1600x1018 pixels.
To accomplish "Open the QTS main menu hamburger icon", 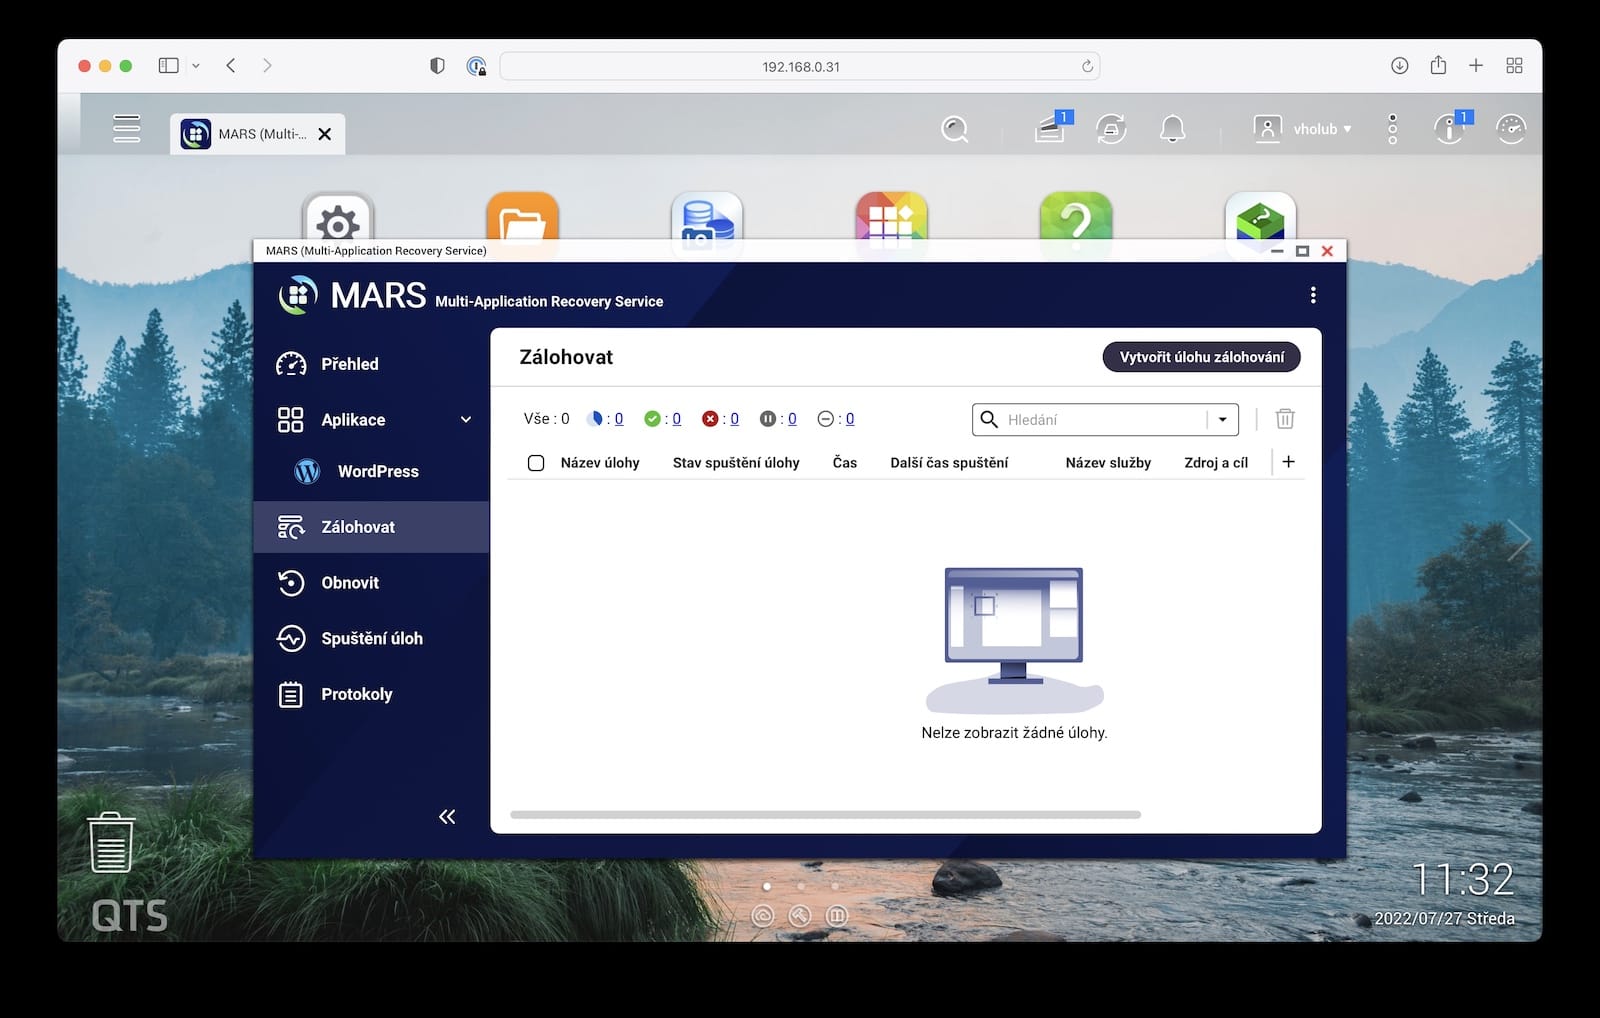I will pos(127,129).
